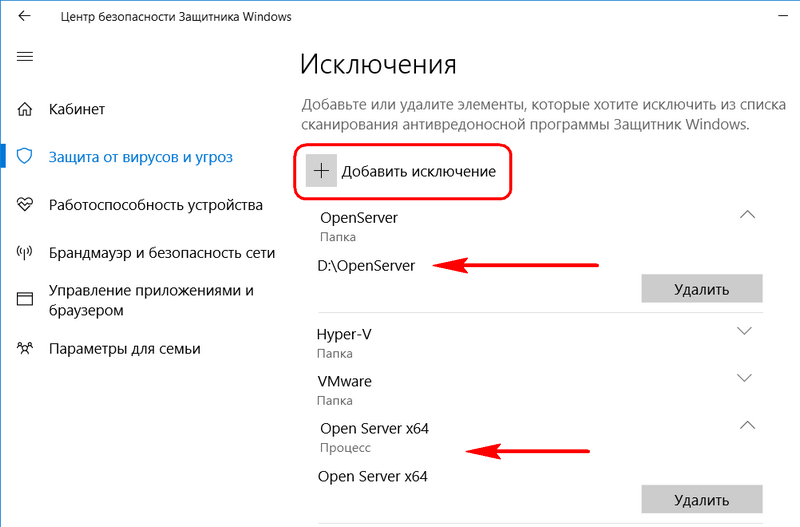Collapse the Open Server x64 process entry
800x527 pixels.
click(747, 425)
